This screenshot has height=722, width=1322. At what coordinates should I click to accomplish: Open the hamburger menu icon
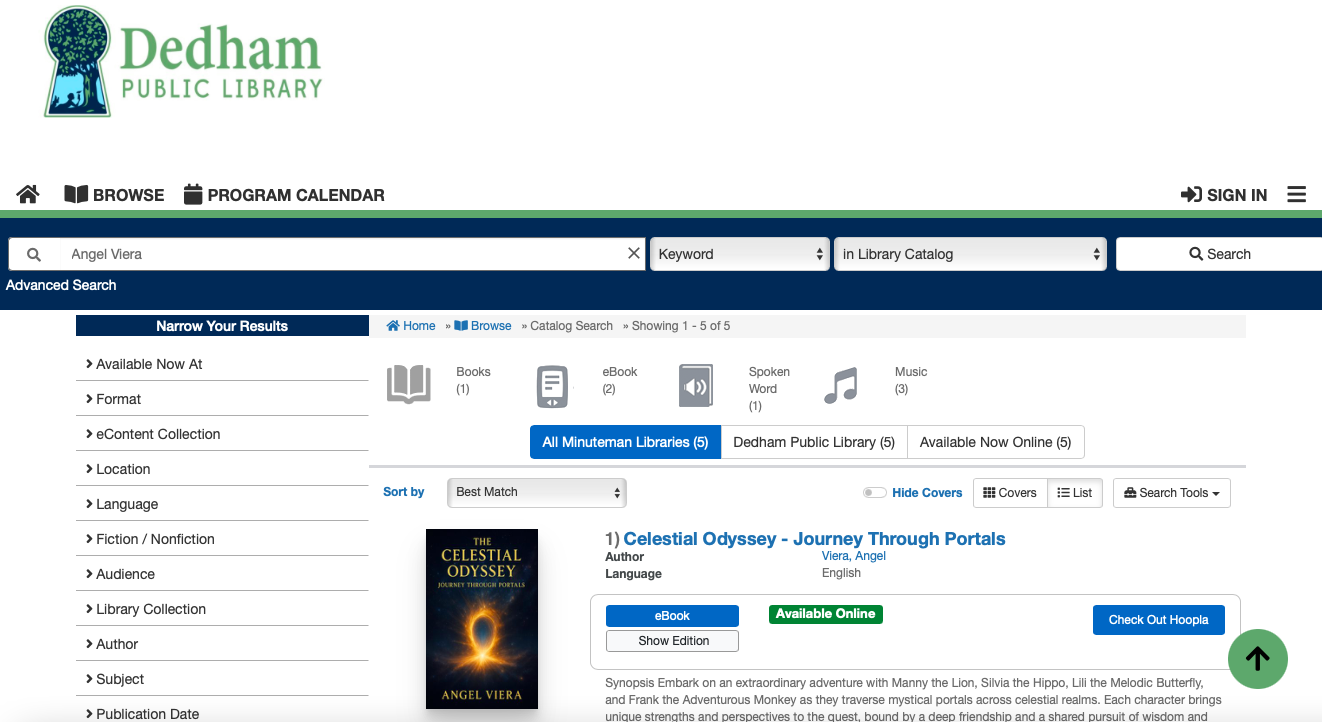tap(1296, 195)
